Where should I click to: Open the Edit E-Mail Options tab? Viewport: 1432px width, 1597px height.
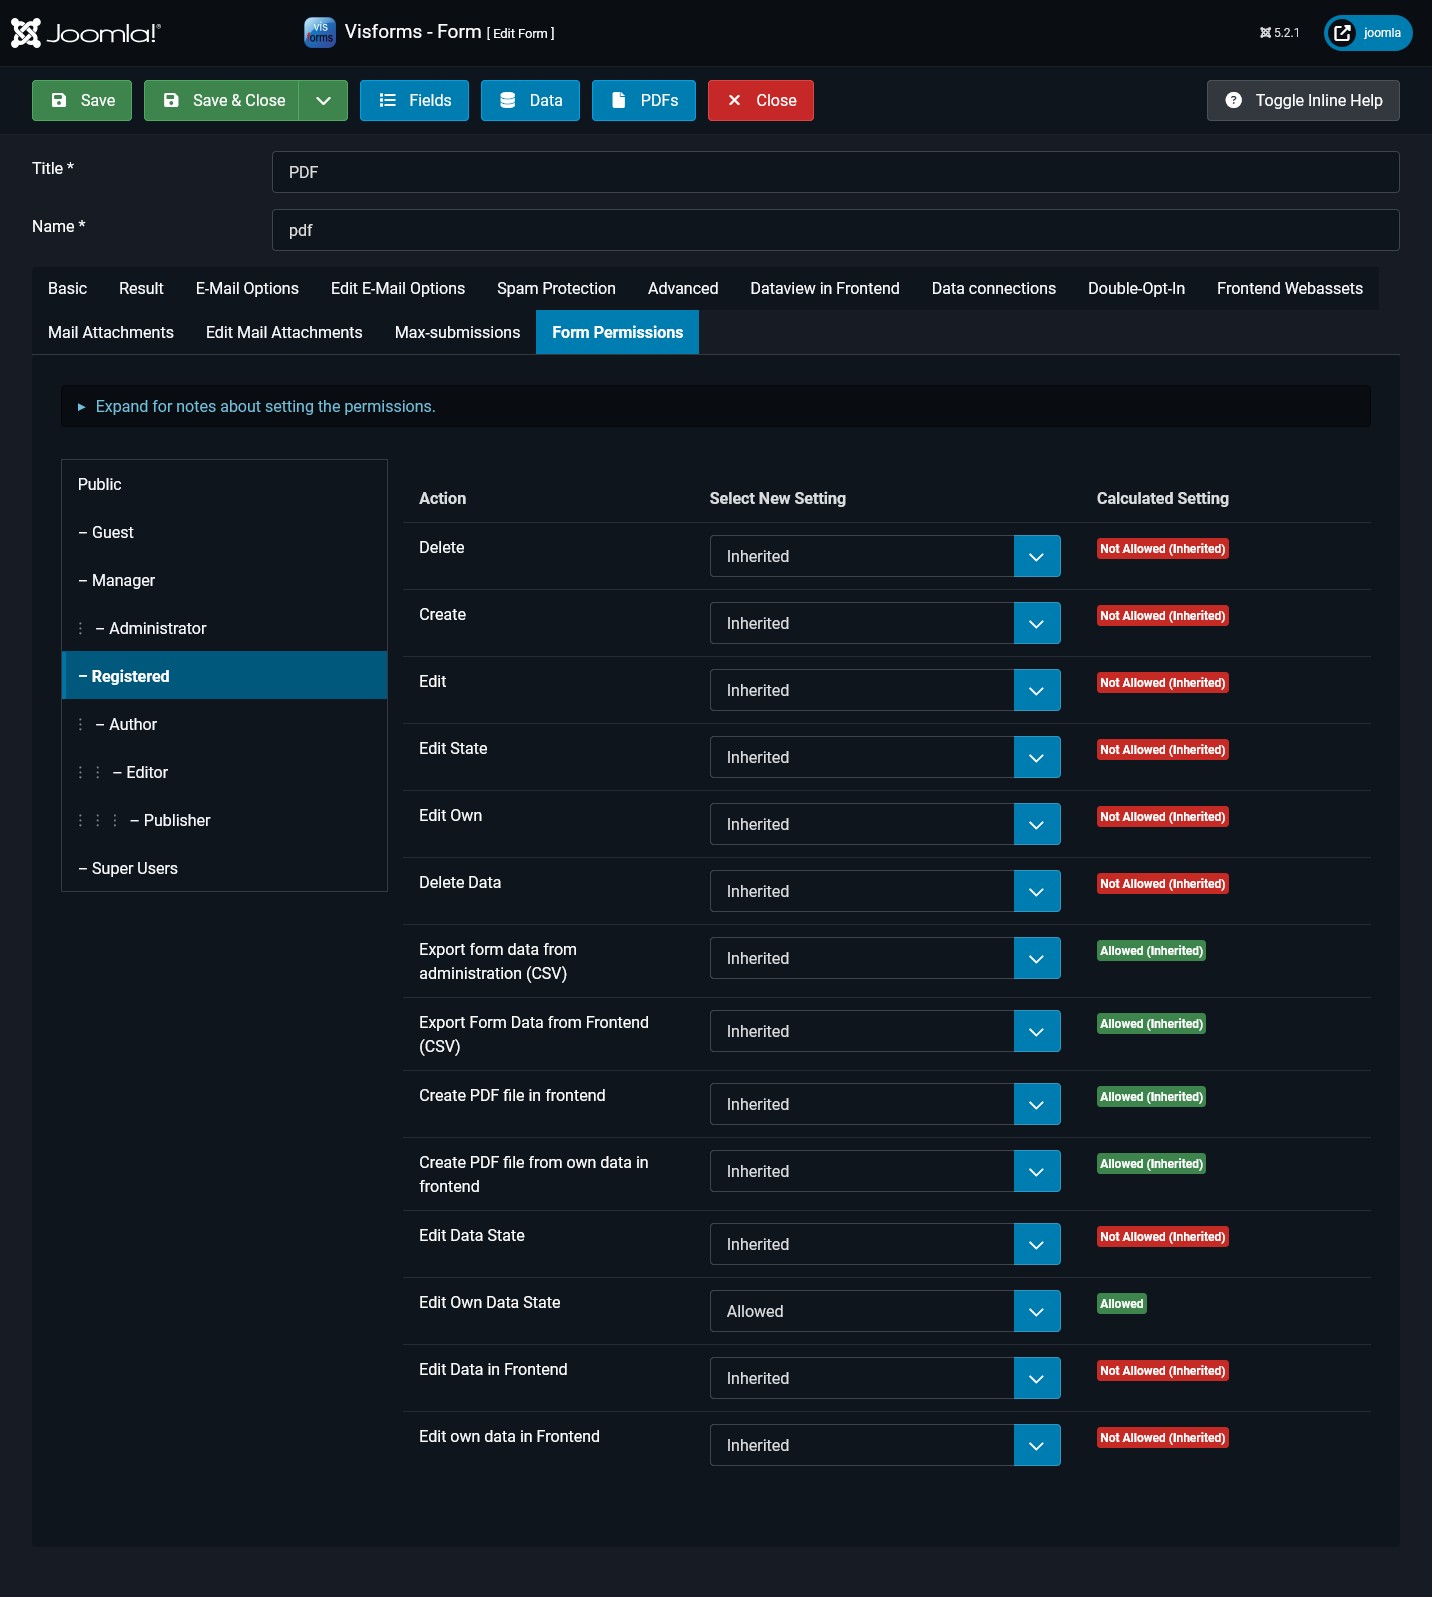pos(398,288)
